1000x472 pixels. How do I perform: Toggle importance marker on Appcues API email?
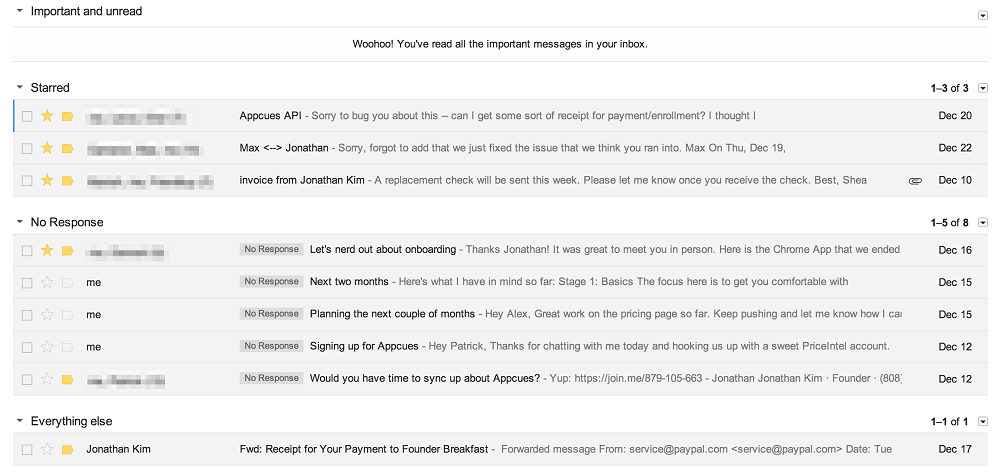coord(67,116)
